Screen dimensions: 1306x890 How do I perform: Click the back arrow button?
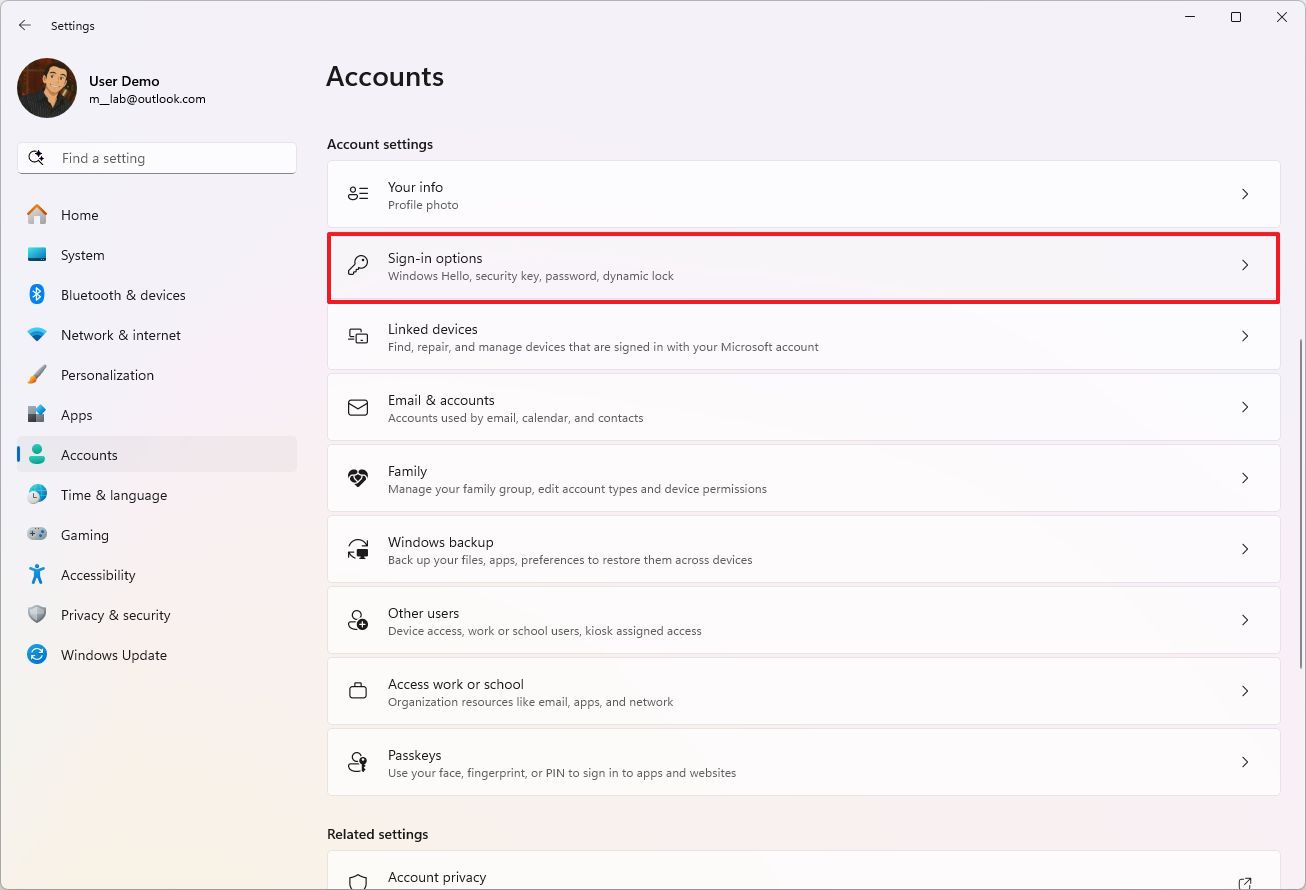tap(25, 25)
